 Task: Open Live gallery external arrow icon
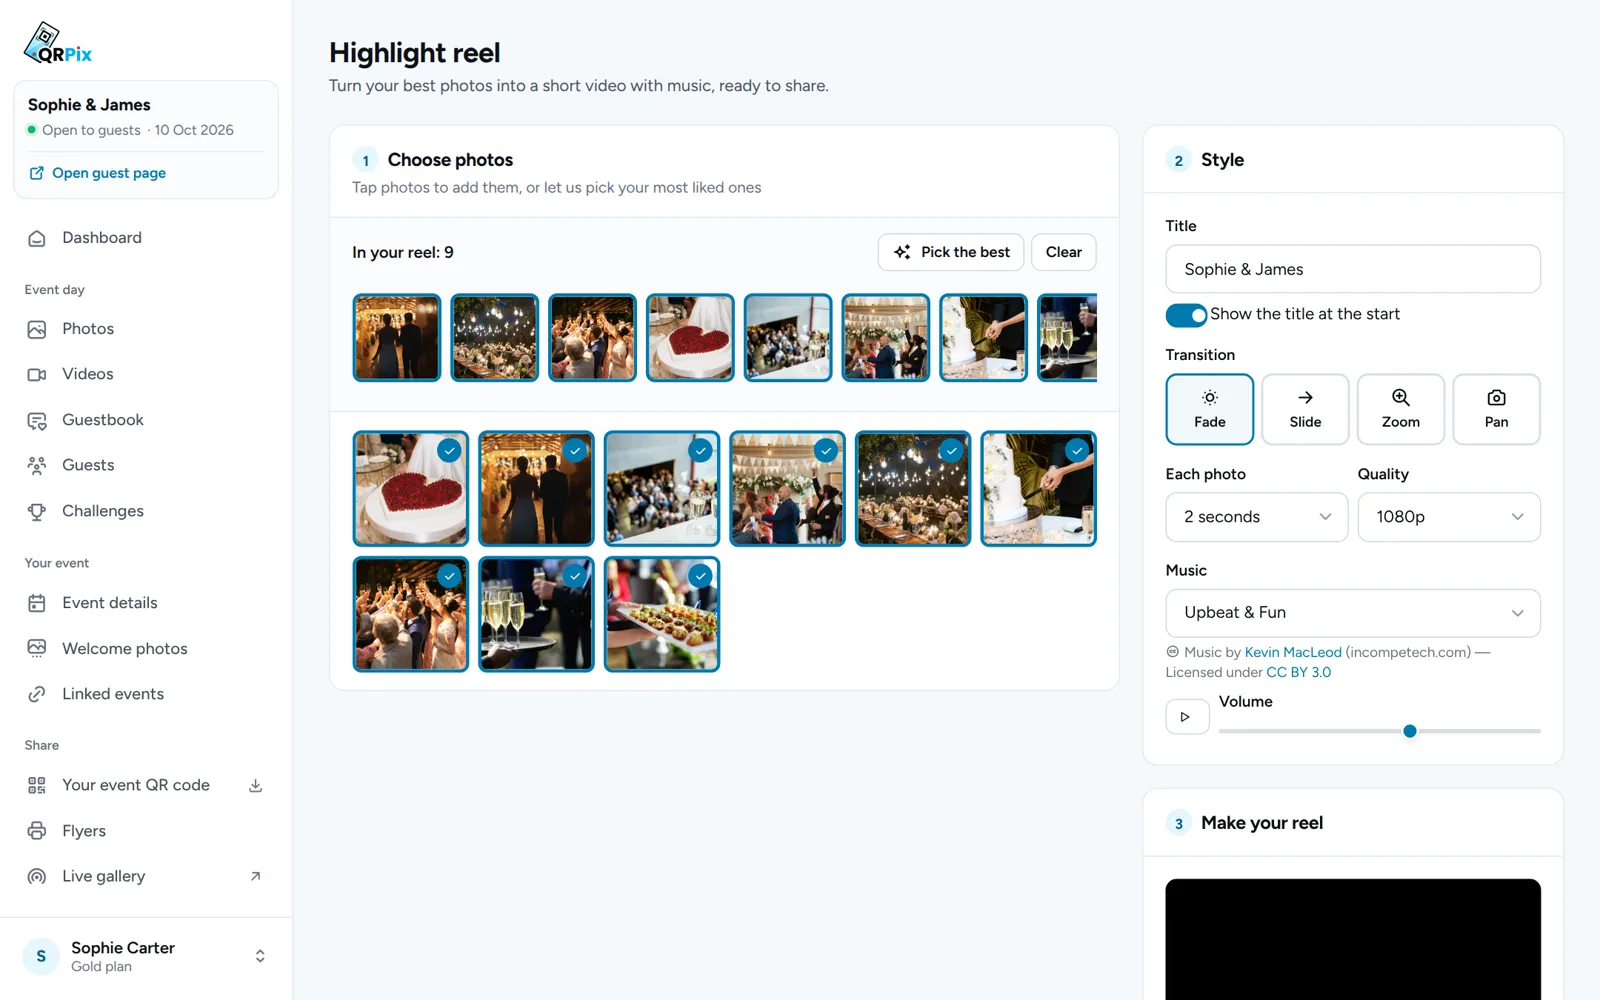[255, 876]
